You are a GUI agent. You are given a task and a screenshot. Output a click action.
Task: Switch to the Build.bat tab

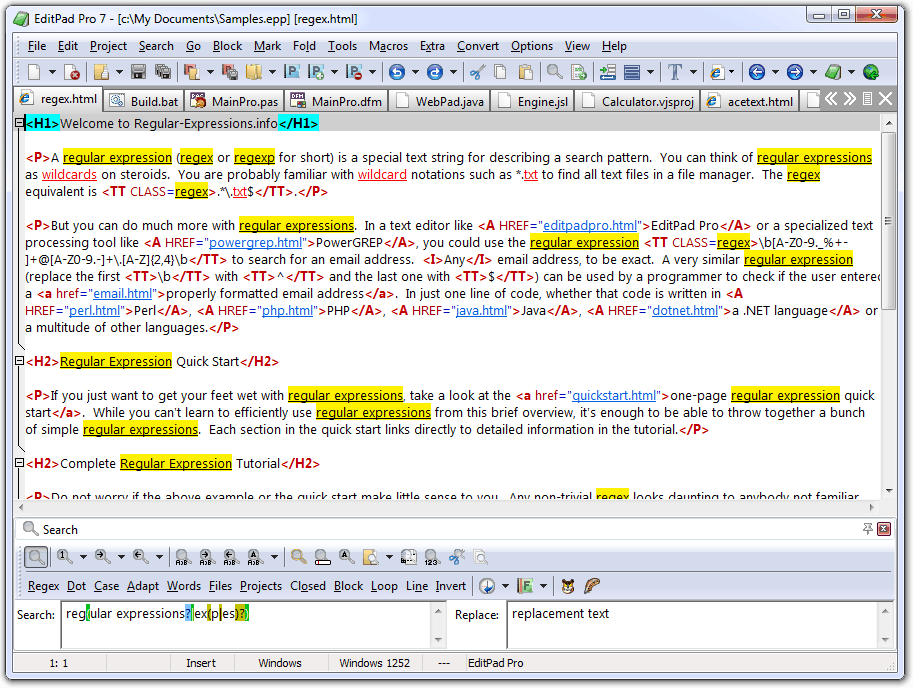pyautogui.click(x=144, y=101)
